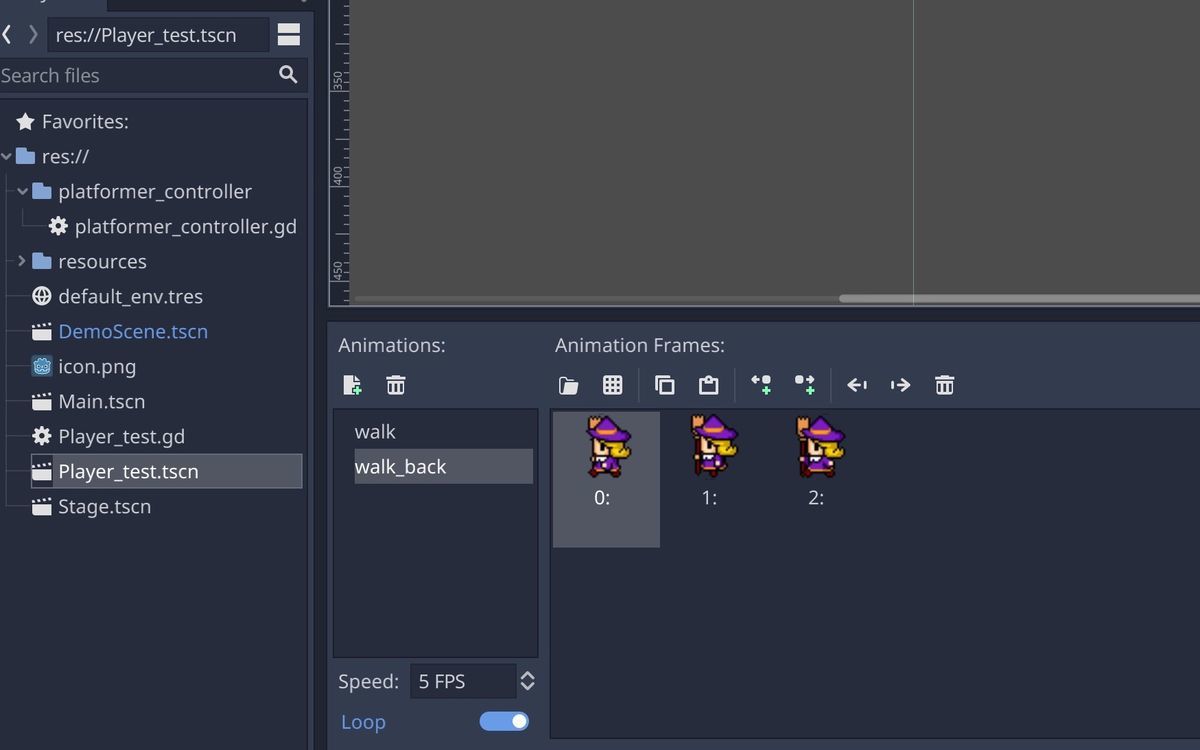Delete the selected frame from walk_back
This screenshot has width=1200, height=750.
(944, 385)
